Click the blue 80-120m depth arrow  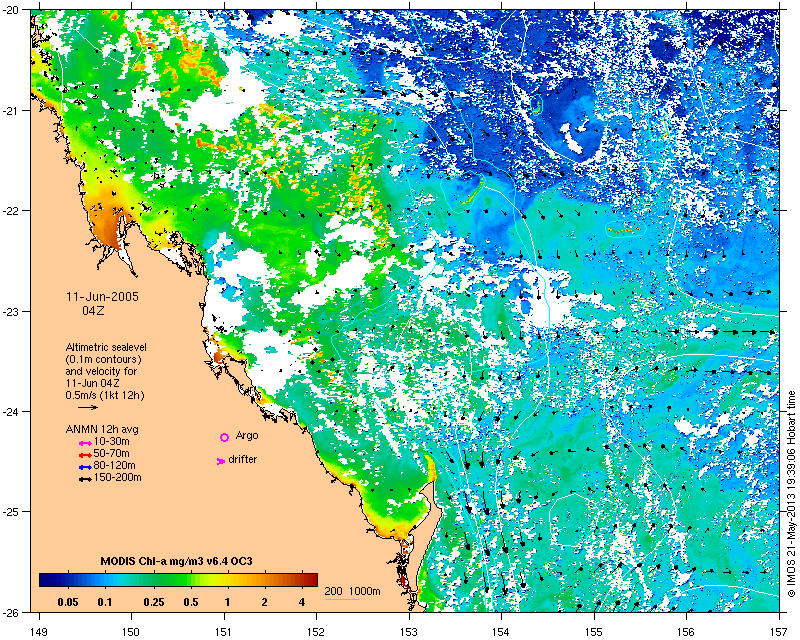85,467
